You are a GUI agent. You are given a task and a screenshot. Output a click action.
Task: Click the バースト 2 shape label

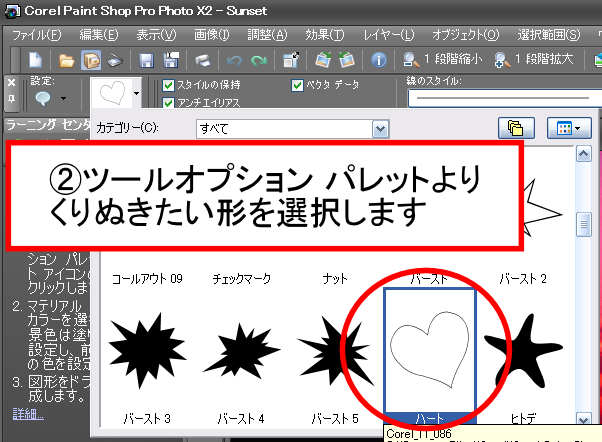(523, 279)
